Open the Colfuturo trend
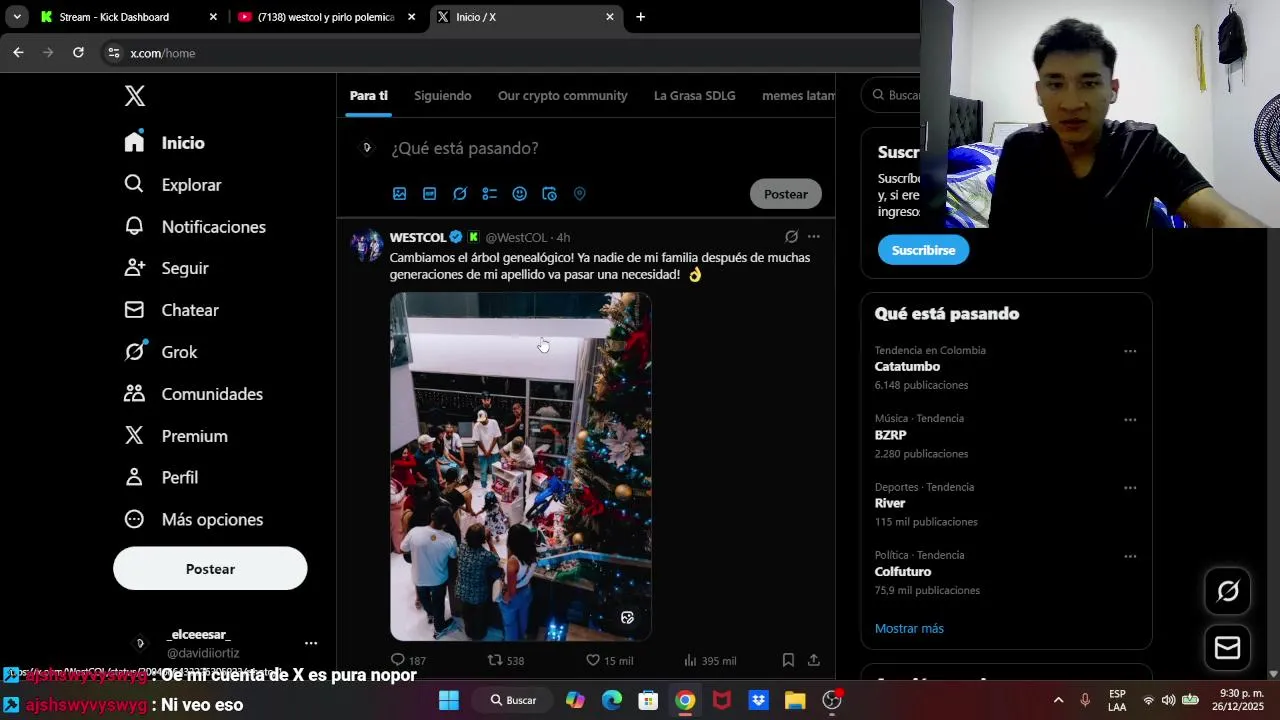Screen dimensions: 1280x720 (x=903, y=572)
